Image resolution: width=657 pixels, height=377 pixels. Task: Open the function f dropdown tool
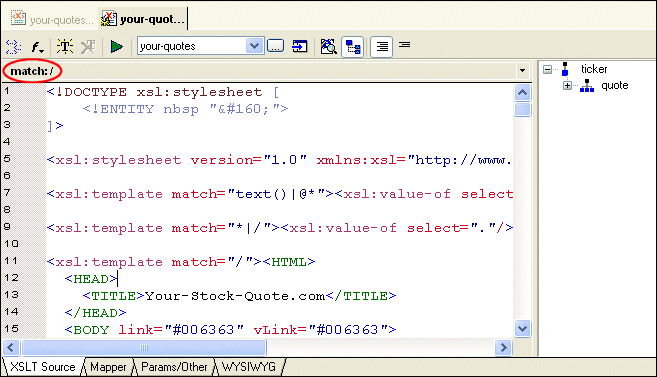pyautogui.click(x=37, y=46)
